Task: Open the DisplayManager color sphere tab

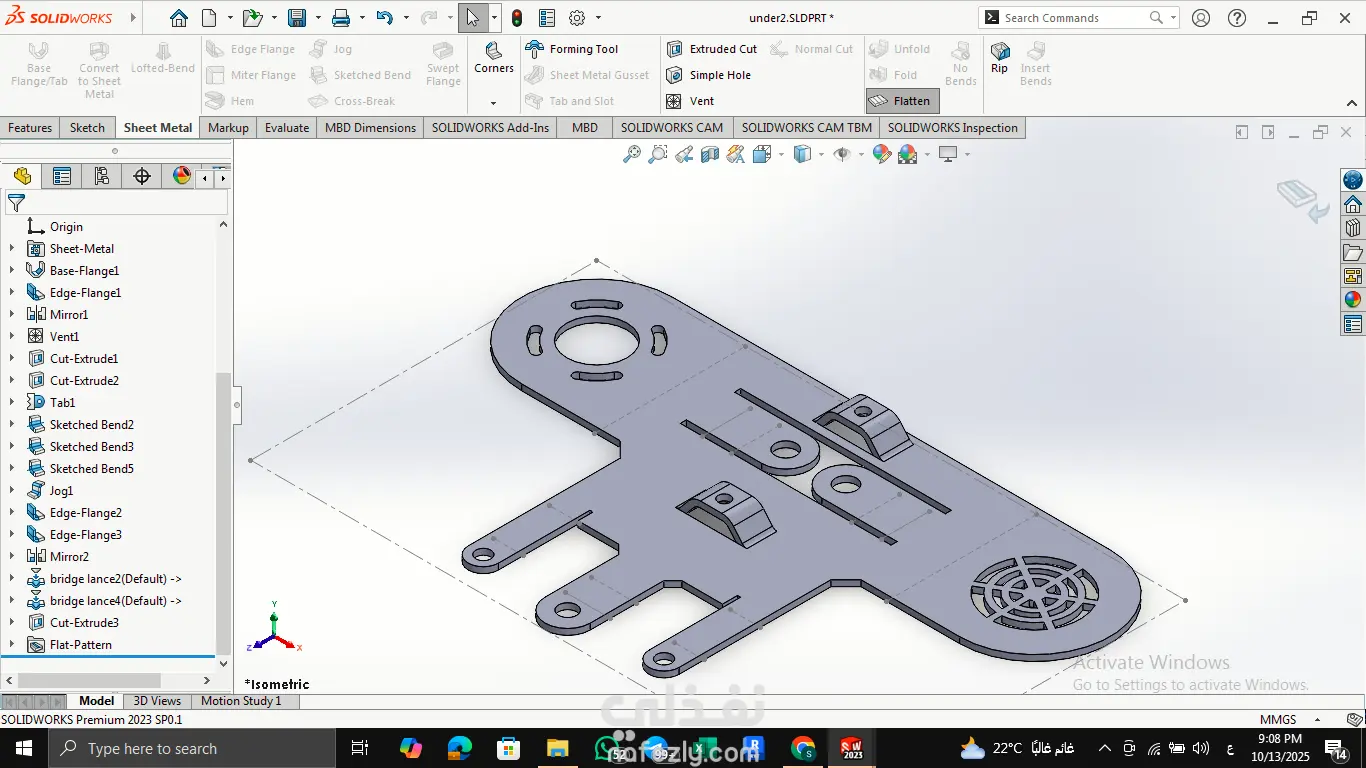Action: tap(181, 177)
